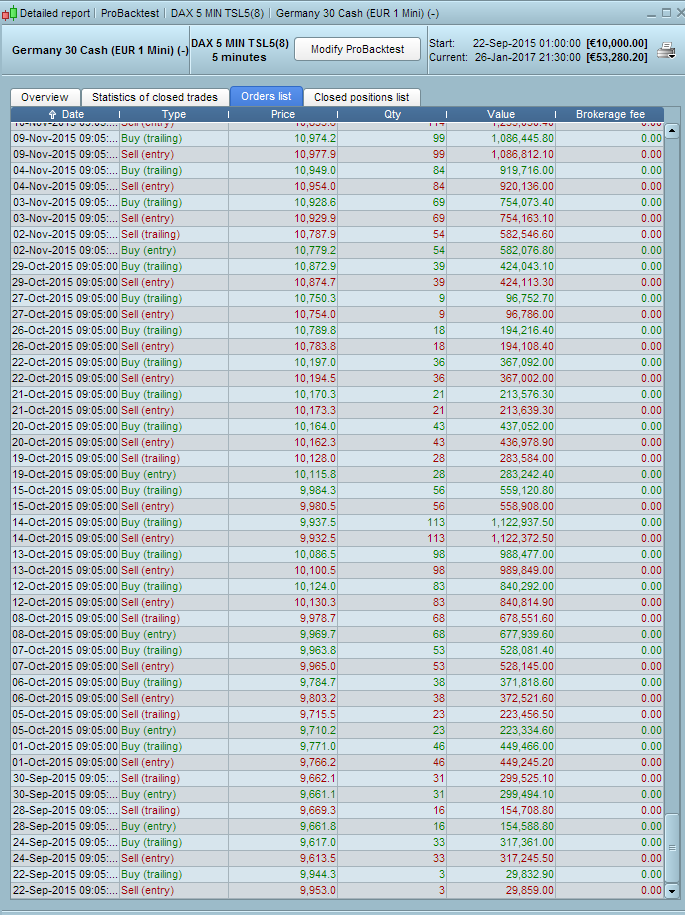Click the printer icon in header
The height and width of the screenshot is (915, 685).
pyautogui.click(x=666, y=51)
